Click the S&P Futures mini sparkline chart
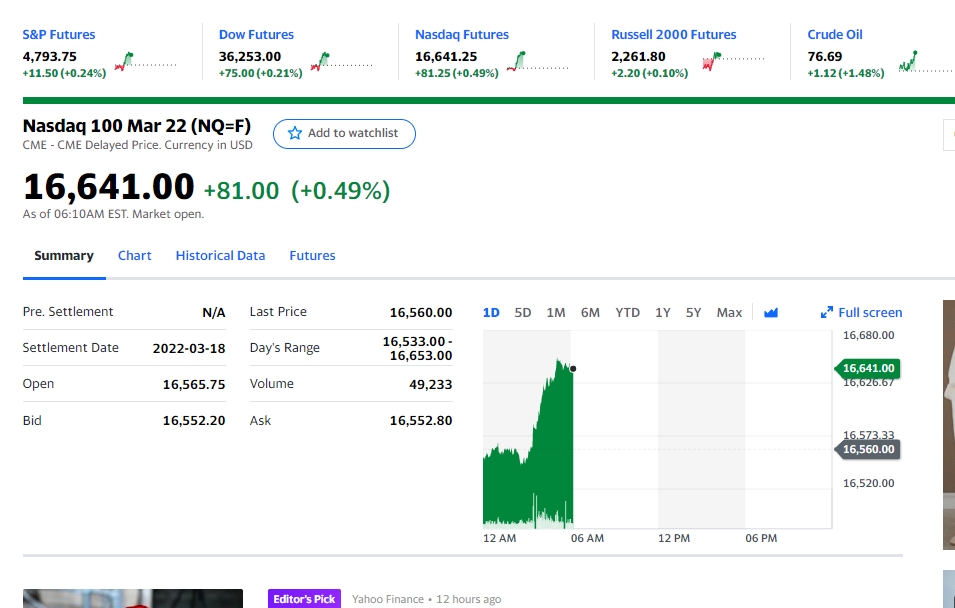Image resolution: width=955 pixels, height=608 pixels. 146,62
